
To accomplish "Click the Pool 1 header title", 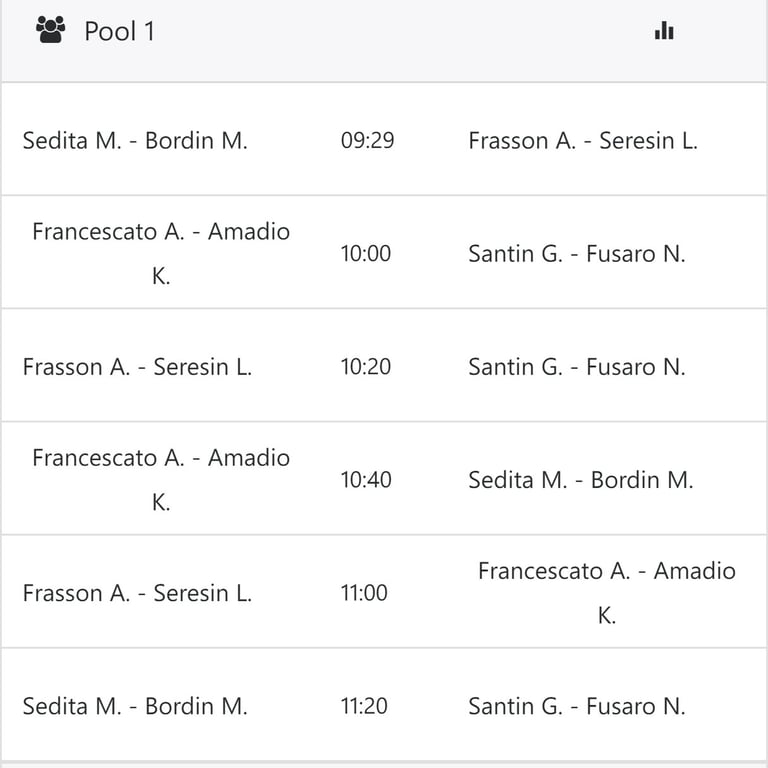I will (x=120, y=31).
